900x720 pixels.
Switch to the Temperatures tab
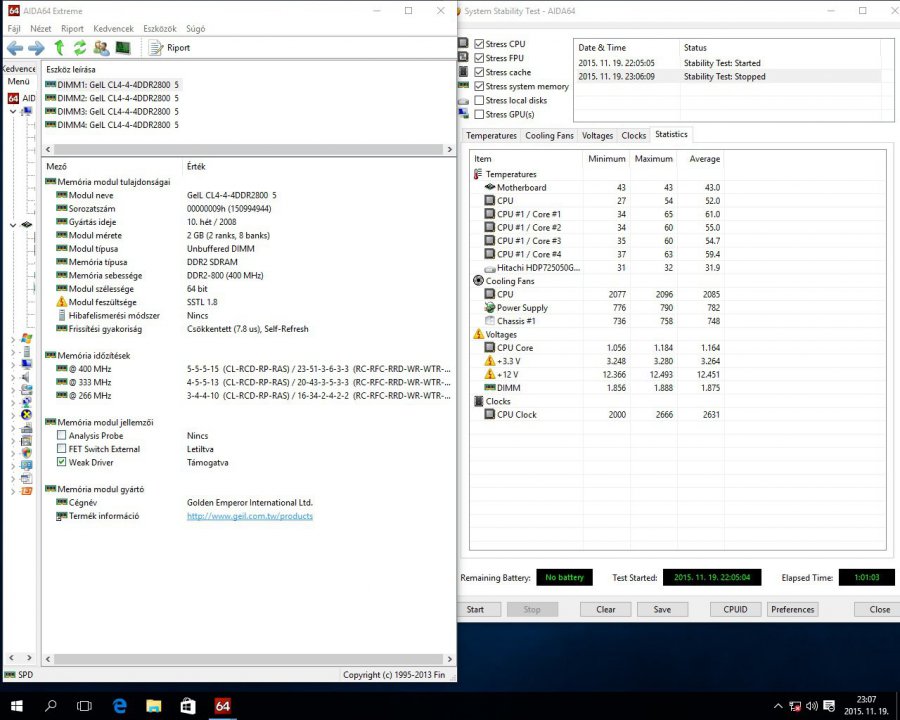(491, 136)
